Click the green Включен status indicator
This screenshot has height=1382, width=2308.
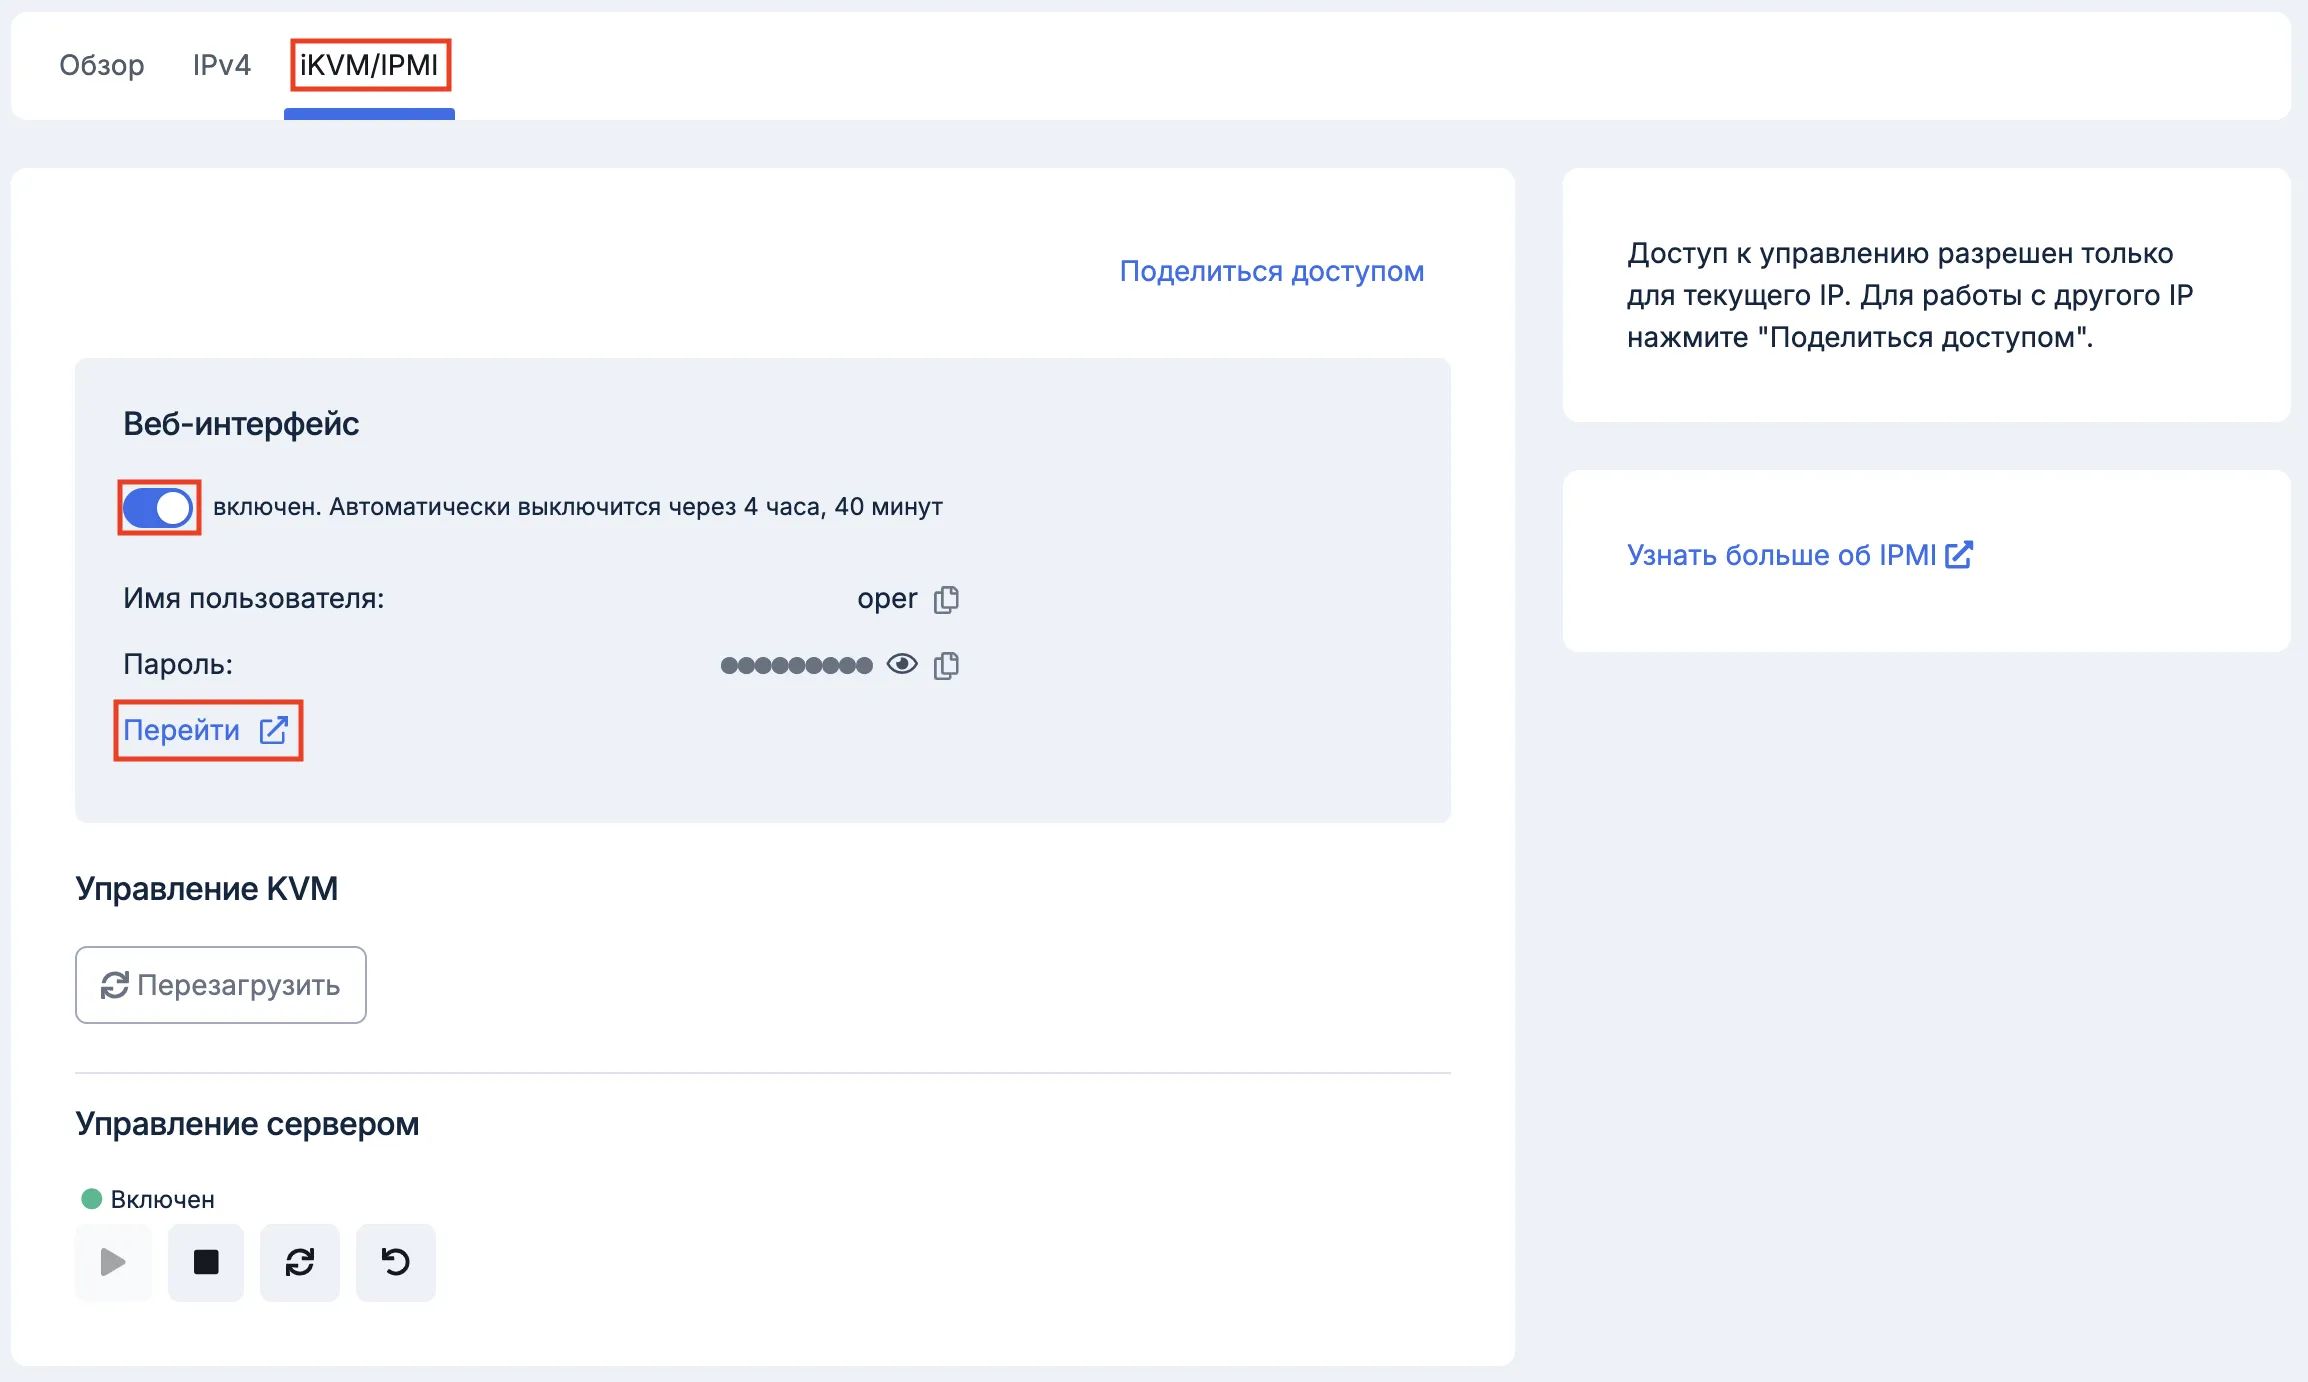tap(92, 1198)
